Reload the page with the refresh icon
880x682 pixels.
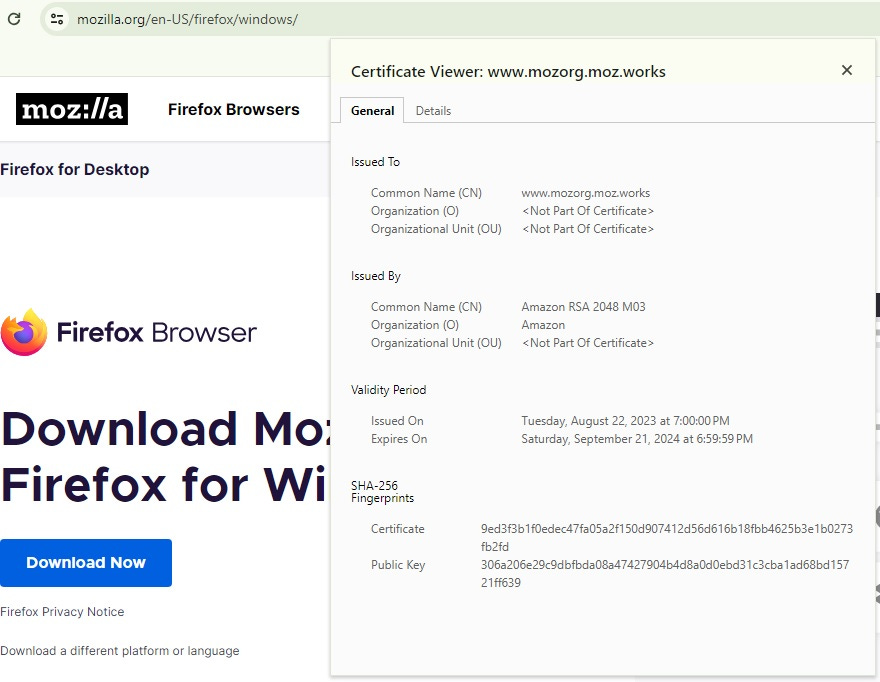click(x=14, y=19)
